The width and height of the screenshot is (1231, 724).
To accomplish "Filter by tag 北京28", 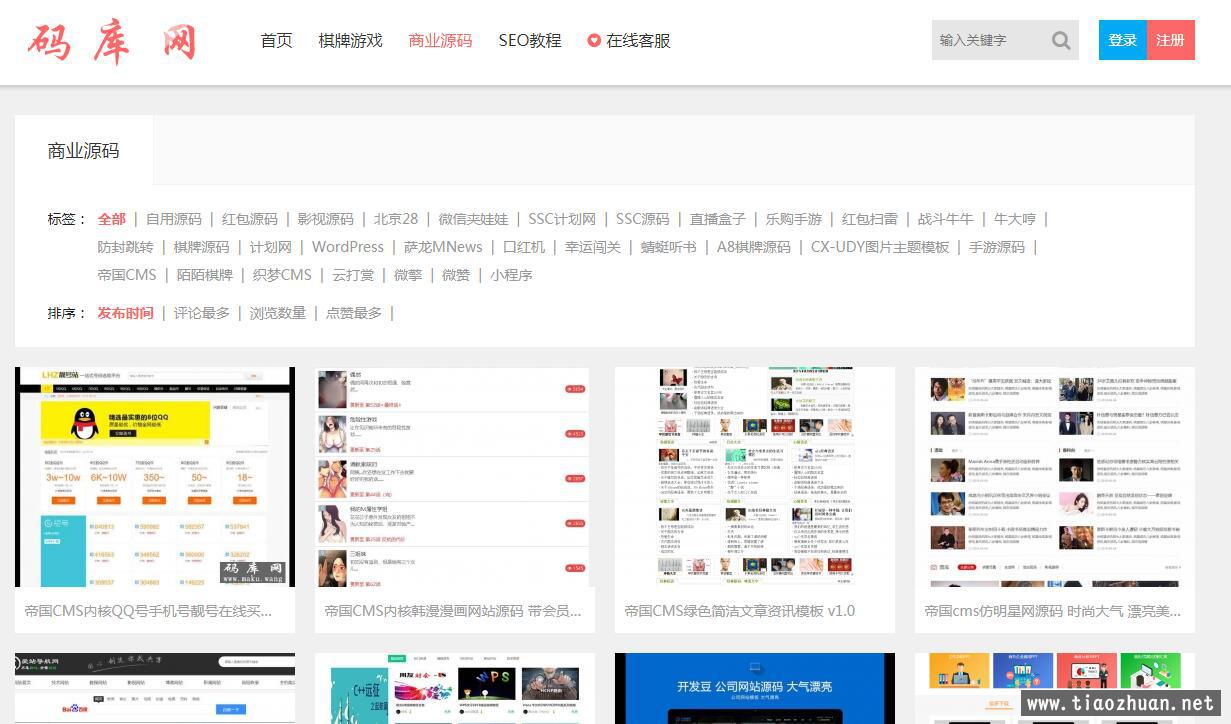I will pos(396,219).
